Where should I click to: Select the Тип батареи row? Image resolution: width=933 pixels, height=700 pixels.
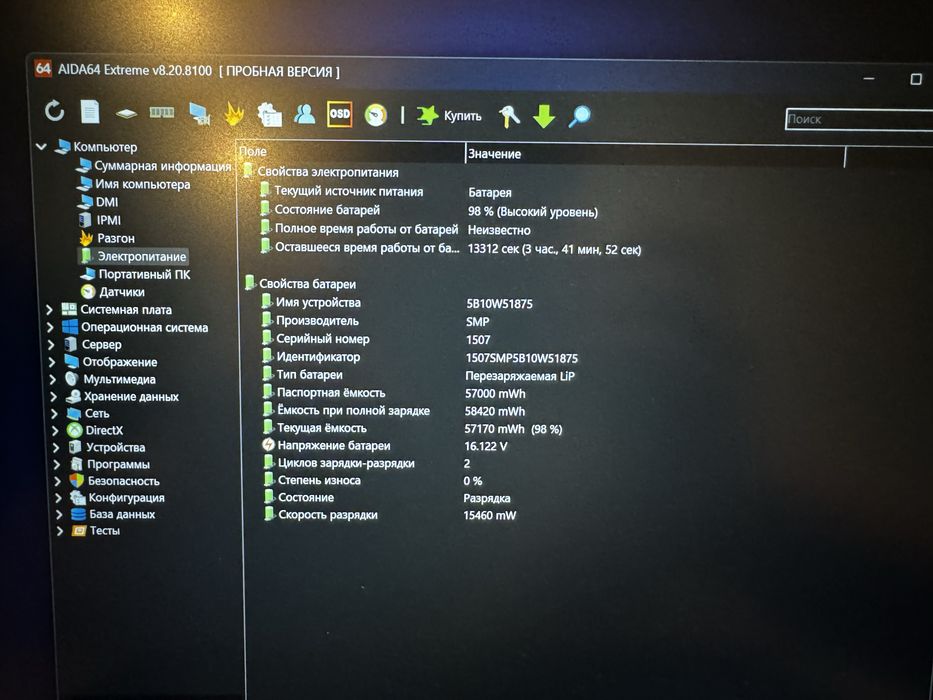[309, 375]
